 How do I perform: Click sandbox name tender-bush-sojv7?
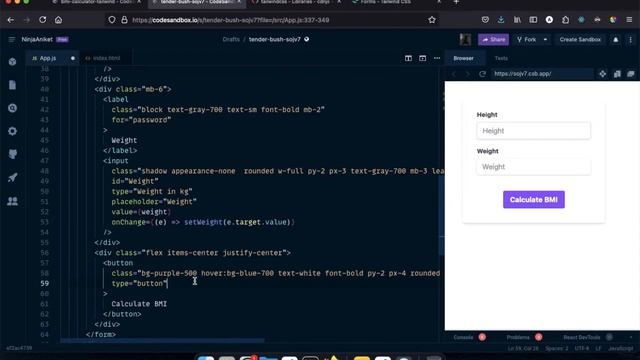(x=275, y=40)
